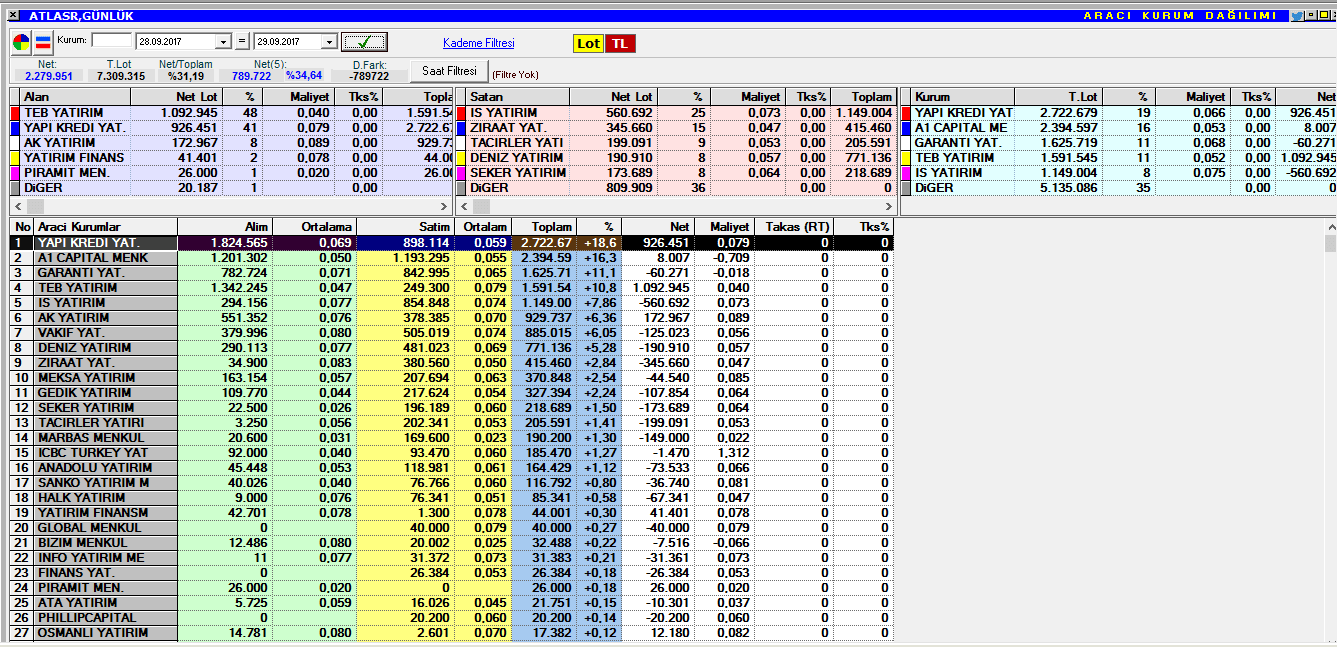Sort by the Alim column header

(x=225, y=227)
